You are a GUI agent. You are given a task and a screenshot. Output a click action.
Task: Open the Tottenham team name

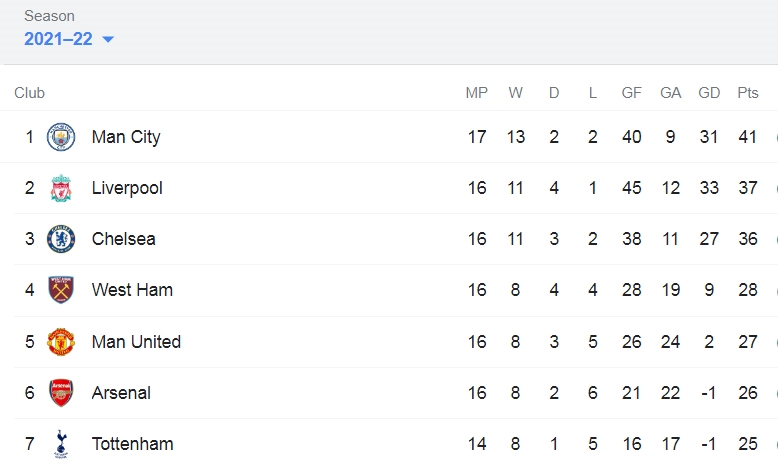pos(132,444)
